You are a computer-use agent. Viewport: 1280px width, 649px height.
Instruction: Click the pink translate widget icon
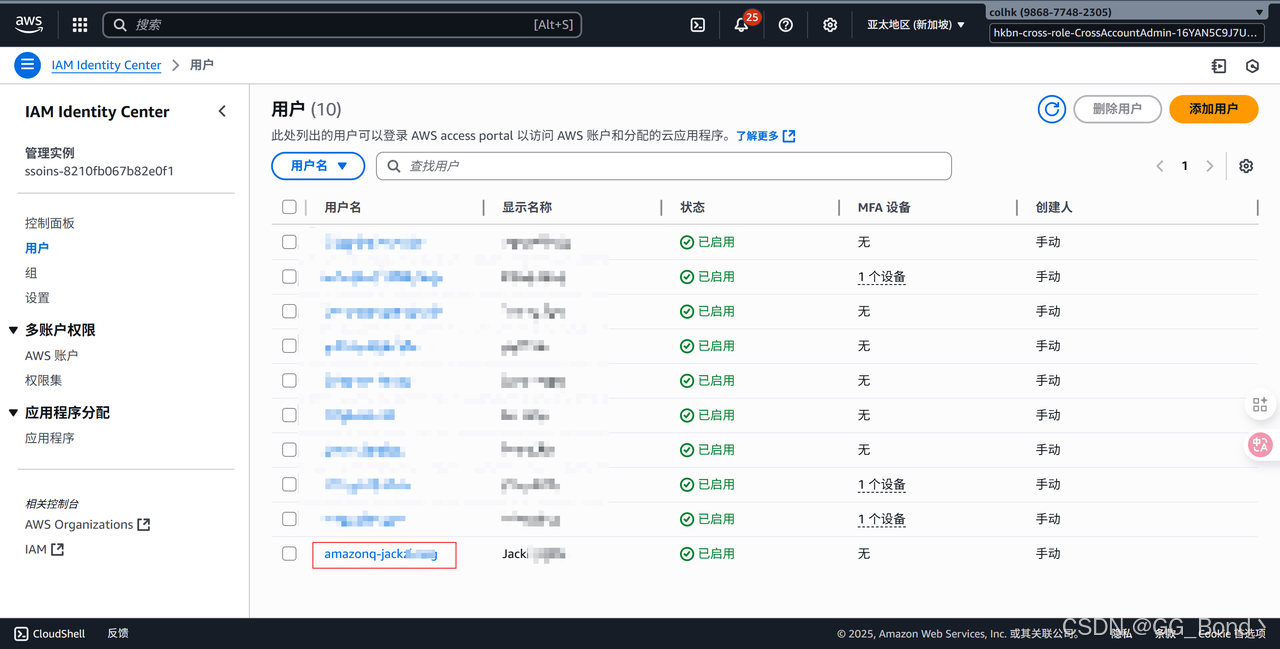pos(1260,446)
